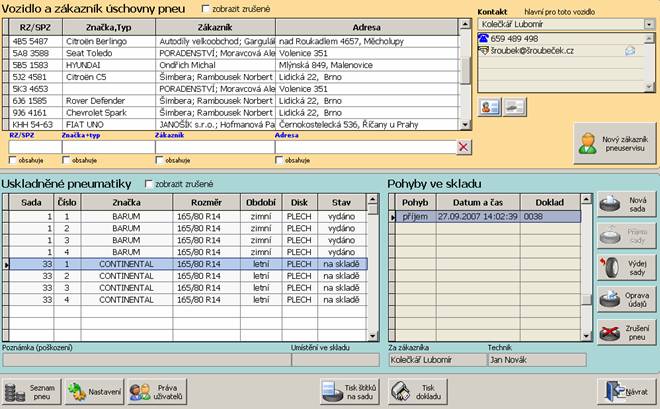Click Nový zákazník pneuservisu button
660x409 pixels.
click(x=612, y=147)
